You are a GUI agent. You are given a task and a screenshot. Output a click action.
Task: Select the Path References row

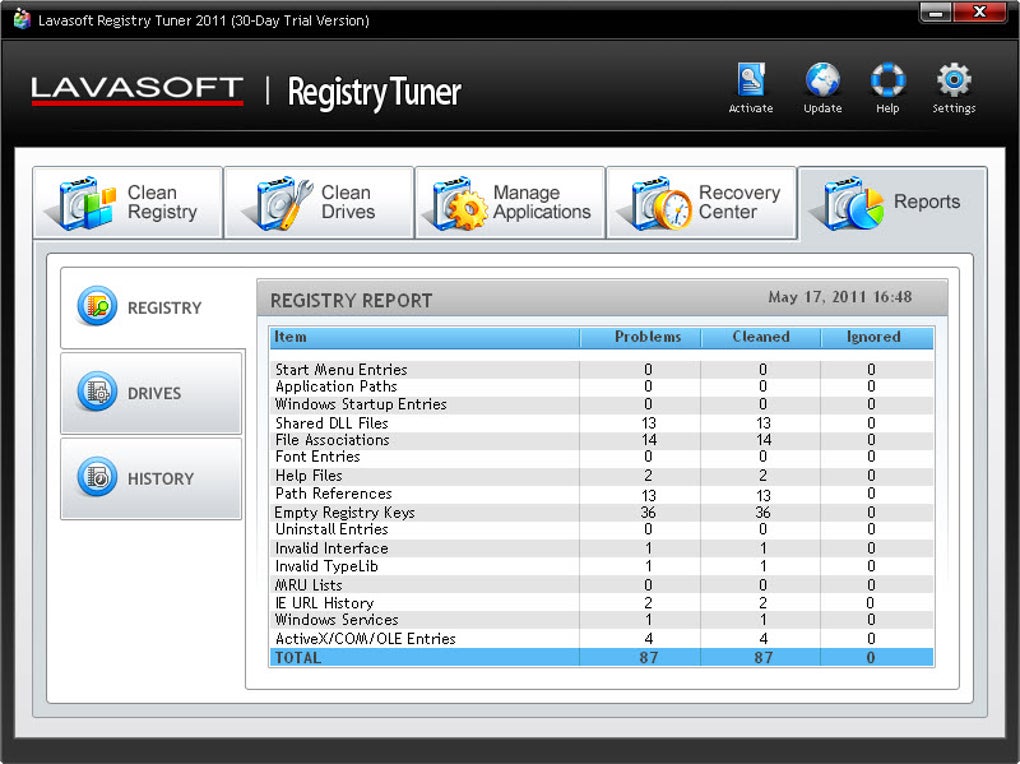click(x=602, y=494)
